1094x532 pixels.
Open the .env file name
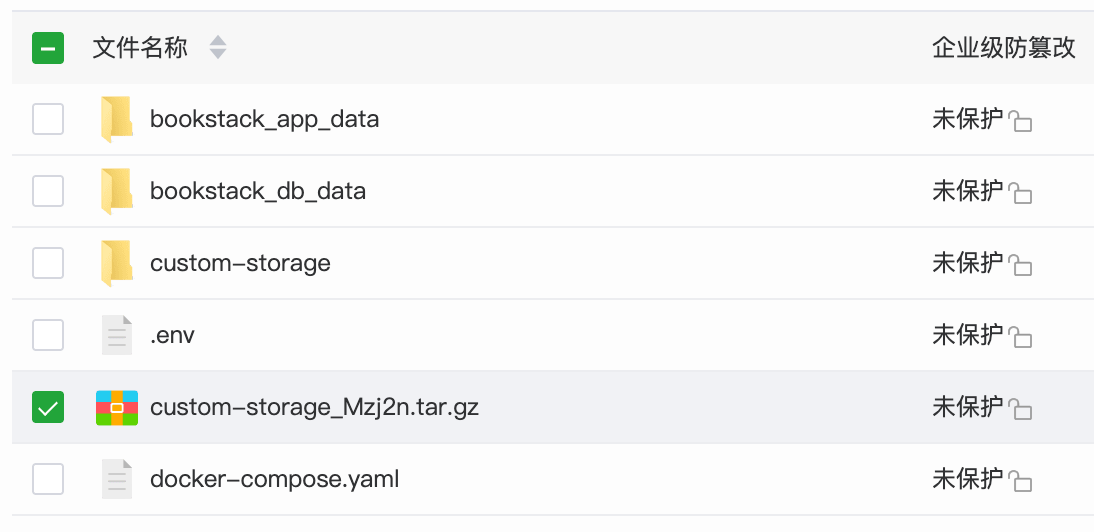coord(172,335)
